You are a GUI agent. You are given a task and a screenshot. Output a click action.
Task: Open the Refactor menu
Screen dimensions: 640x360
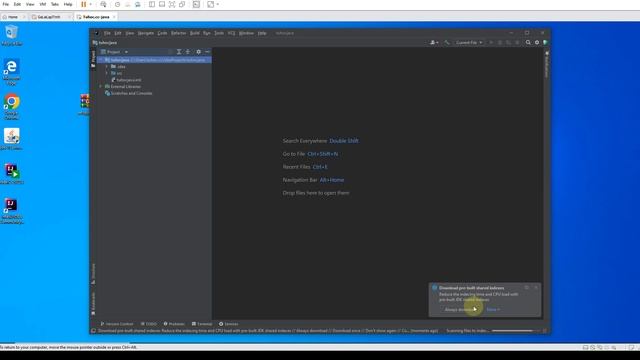pyautogui.click(x=178, y=33)
